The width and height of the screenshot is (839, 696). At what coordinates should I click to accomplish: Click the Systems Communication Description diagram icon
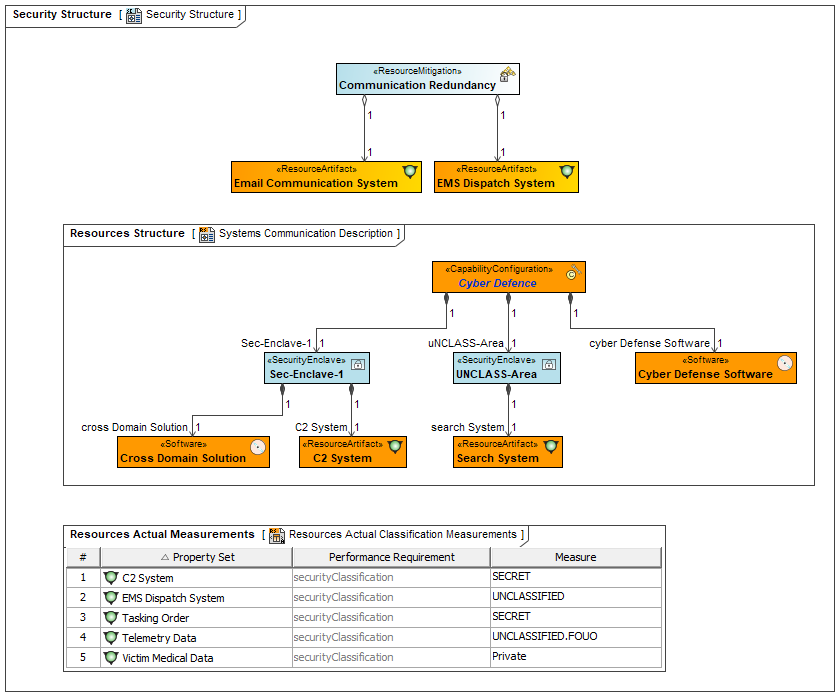pos(207,234)
